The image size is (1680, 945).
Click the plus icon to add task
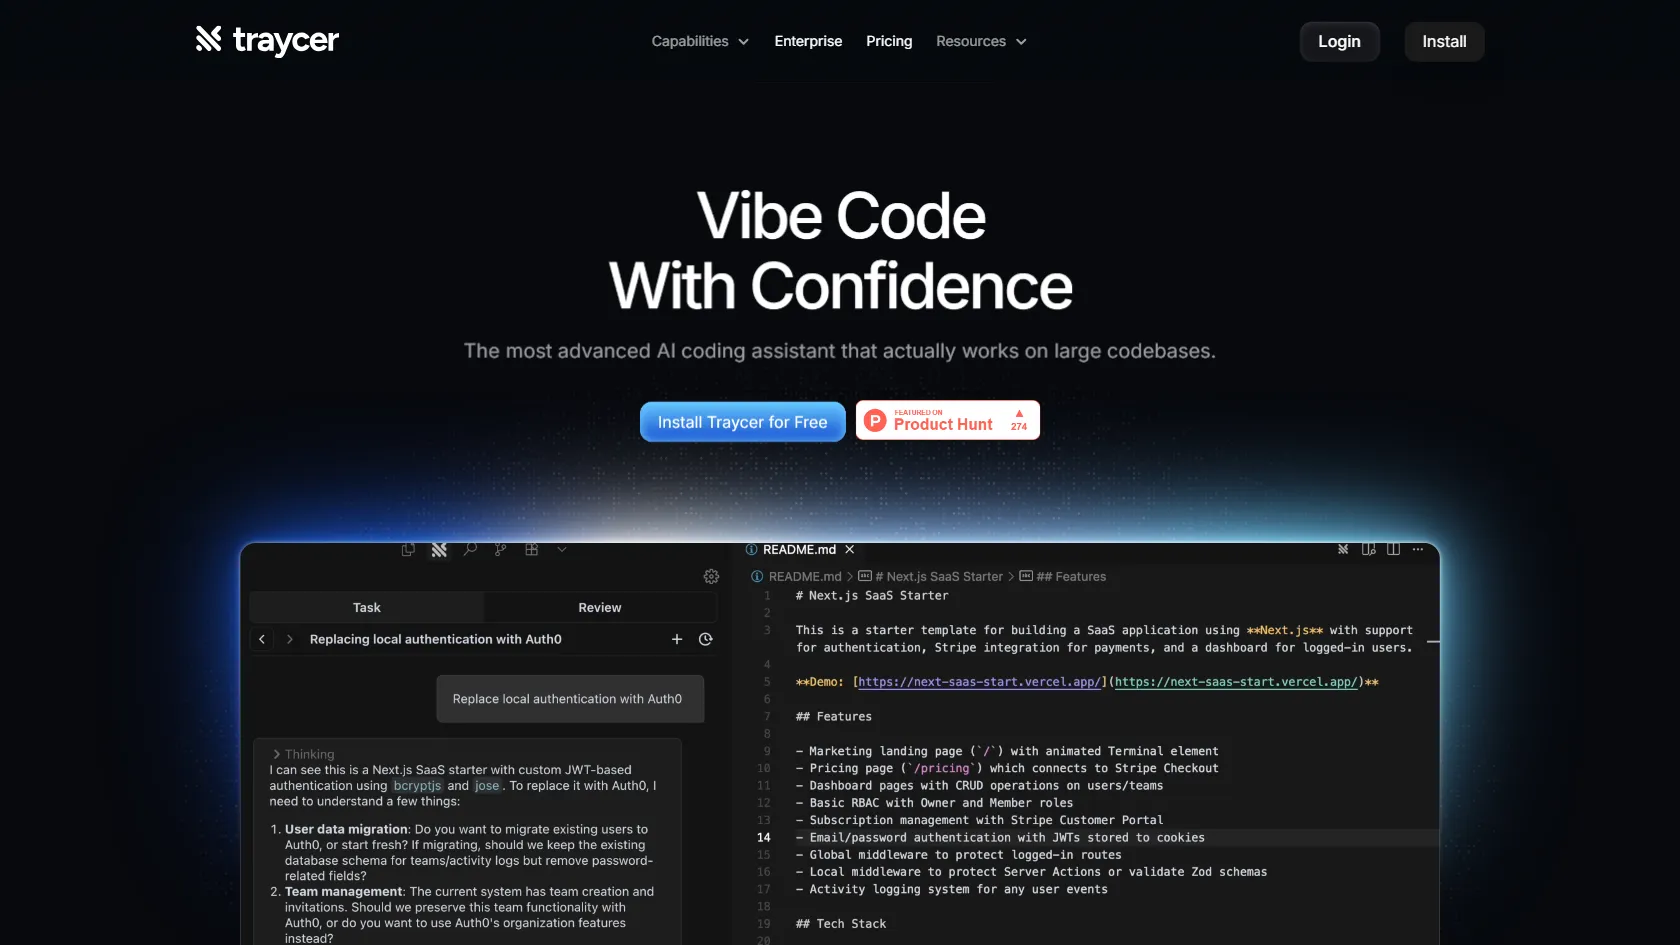click(677, 639)
